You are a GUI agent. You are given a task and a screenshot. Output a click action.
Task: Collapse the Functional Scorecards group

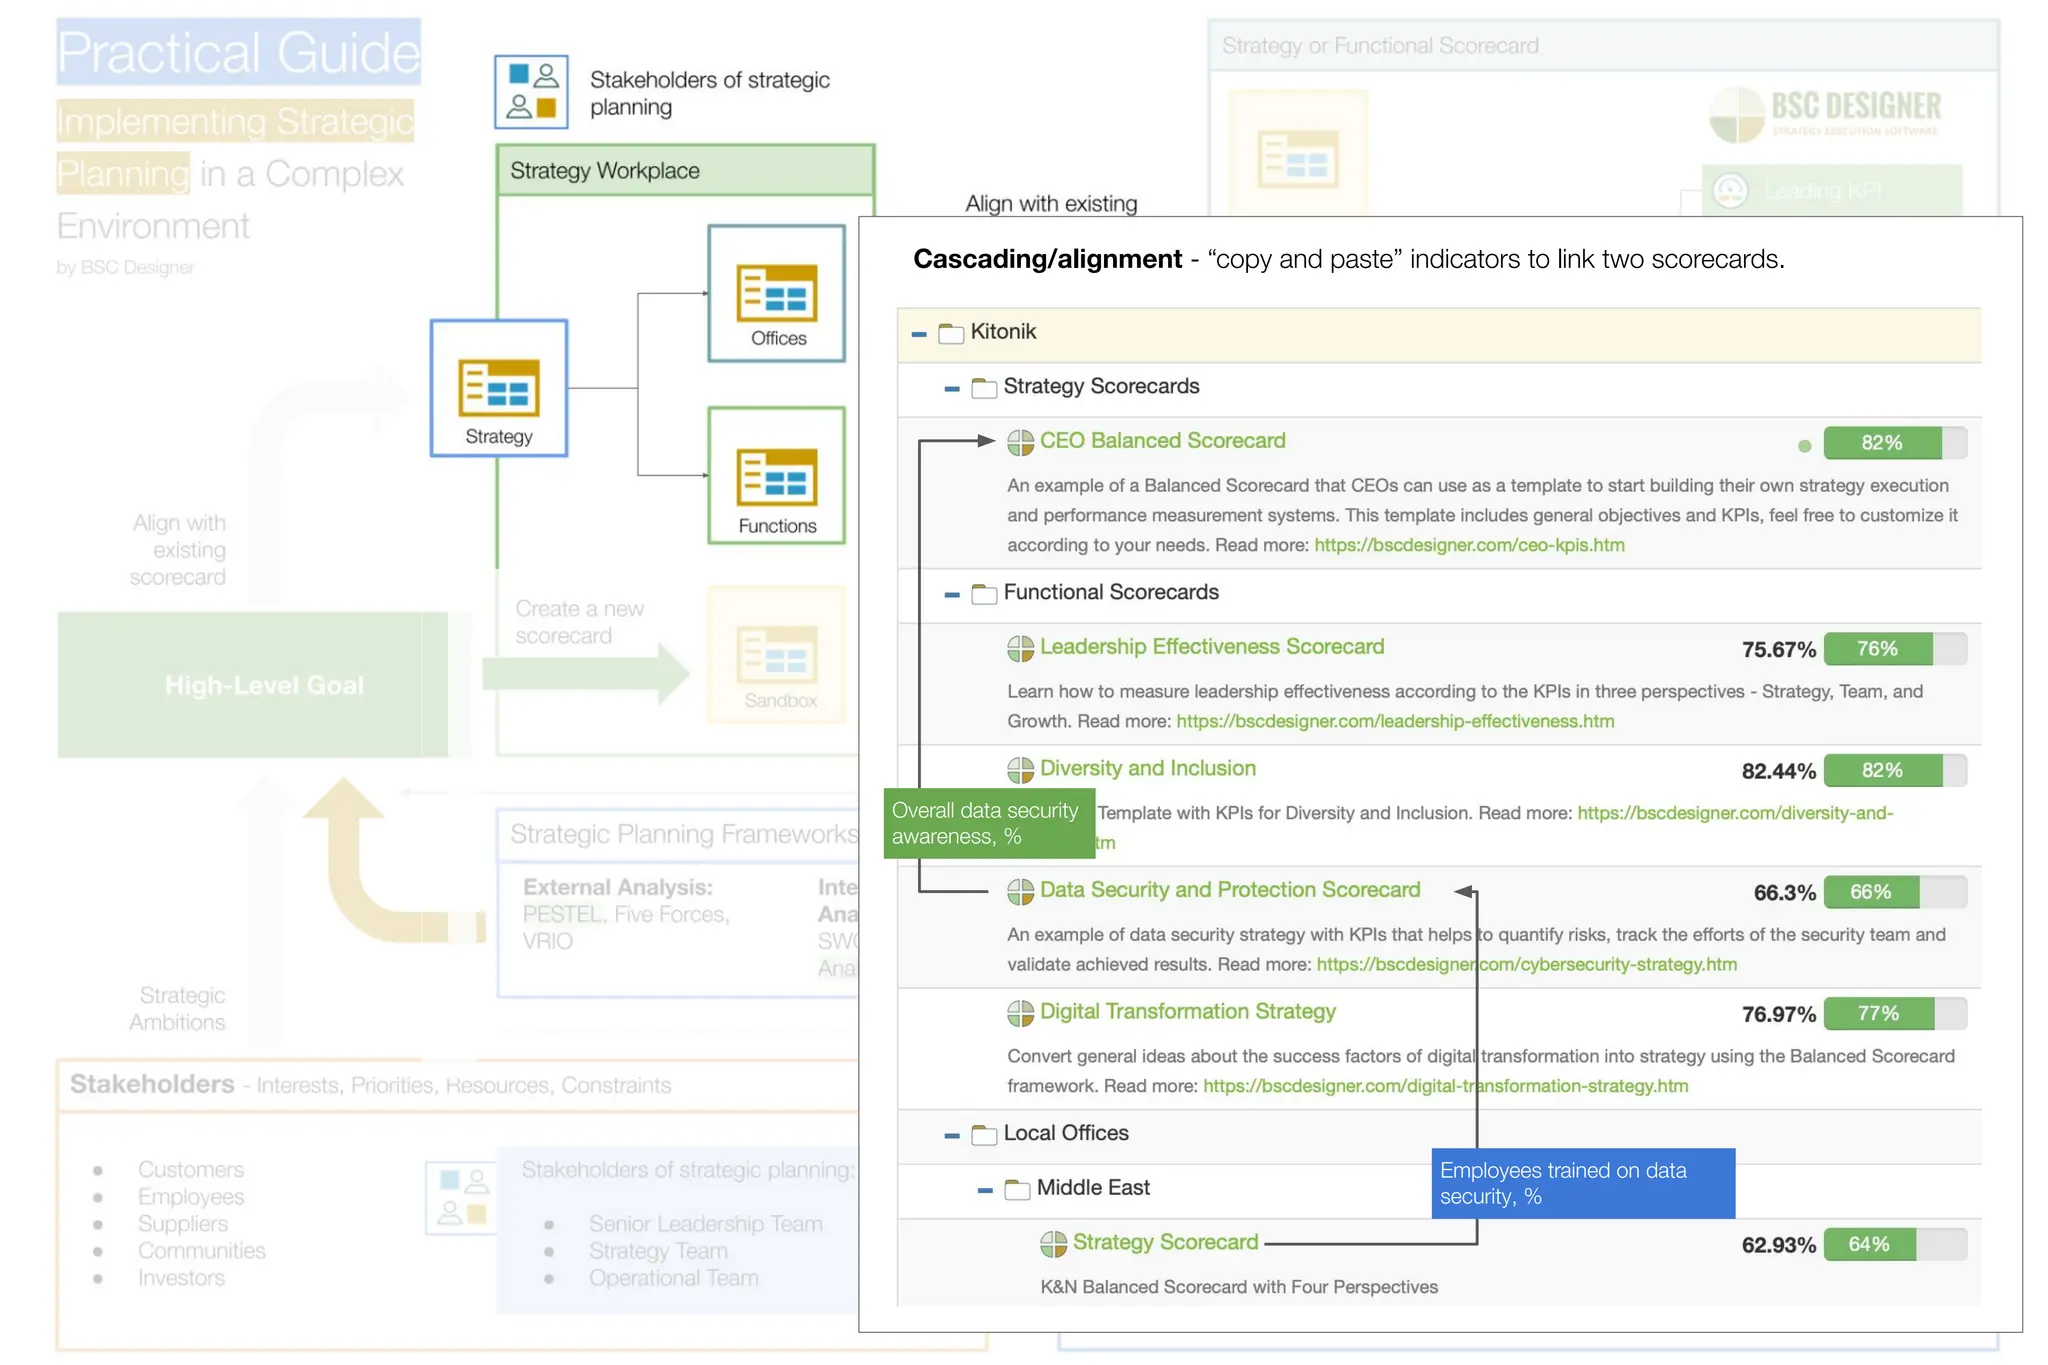tap(952, 594)
